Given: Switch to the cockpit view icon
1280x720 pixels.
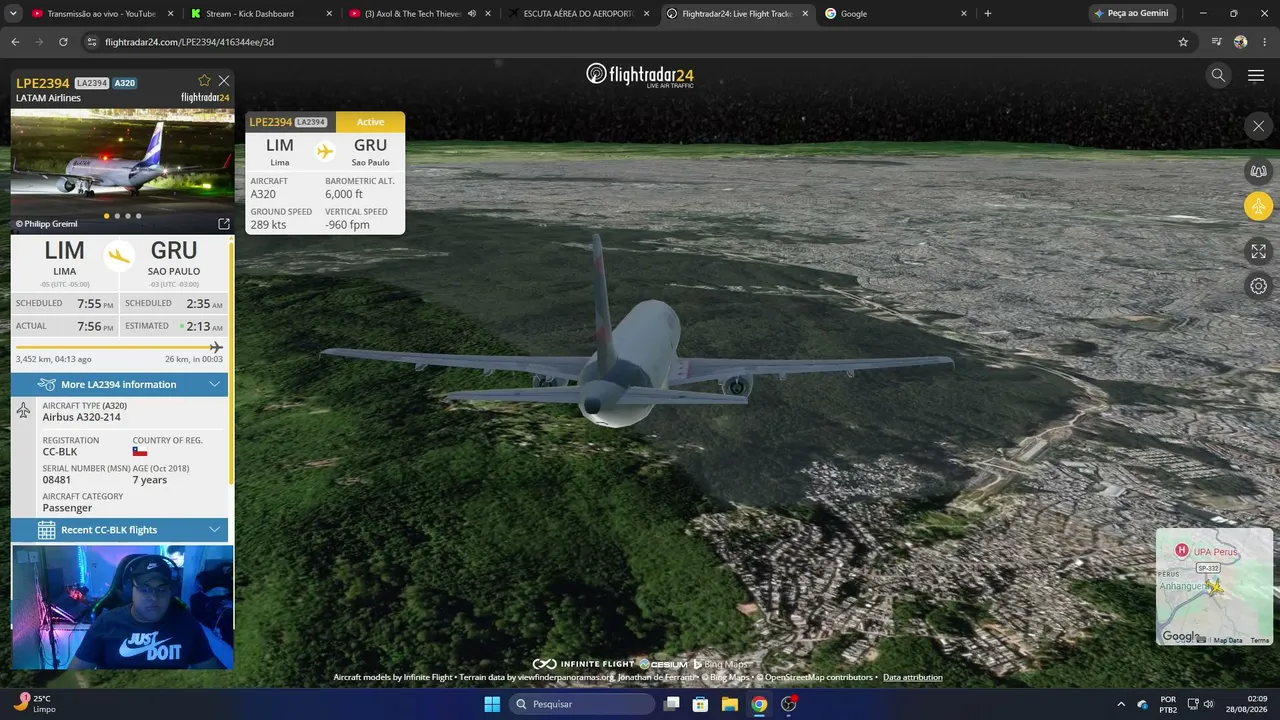Looking at the screenshot, I should 1258,171.
